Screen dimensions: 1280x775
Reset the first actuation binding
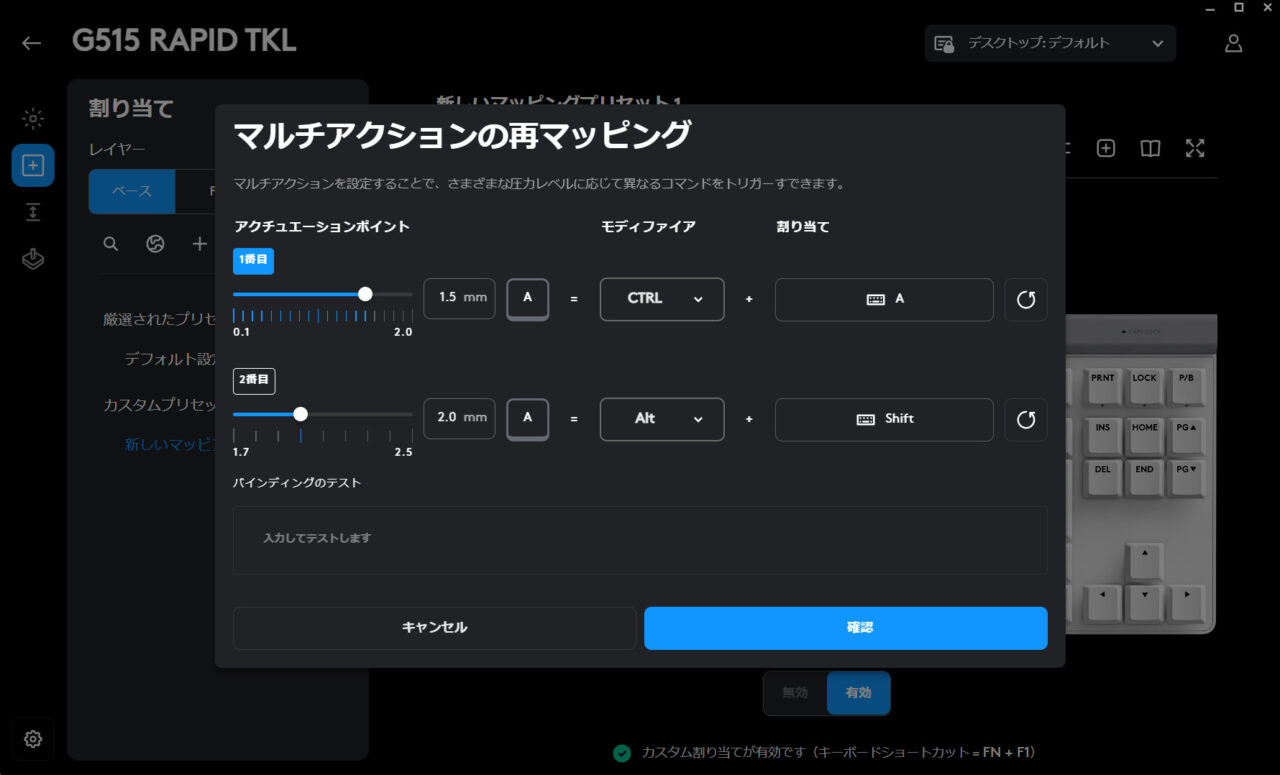(x=1025, y=300)
